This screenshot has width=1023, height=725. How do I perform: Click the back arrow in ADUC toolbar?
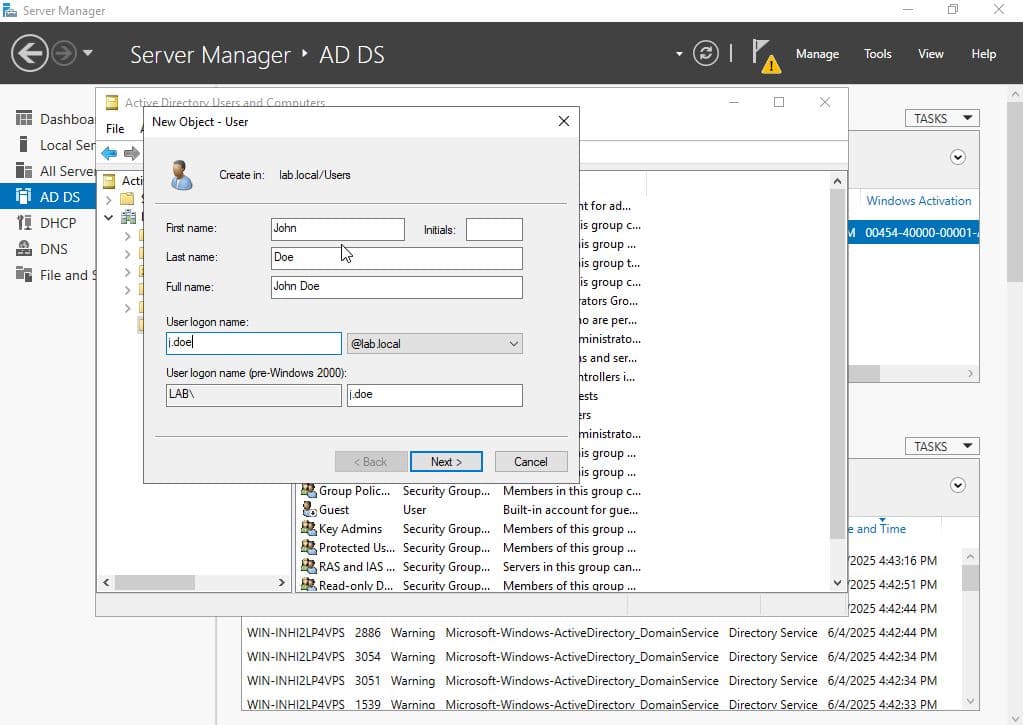tap(109, 153)
